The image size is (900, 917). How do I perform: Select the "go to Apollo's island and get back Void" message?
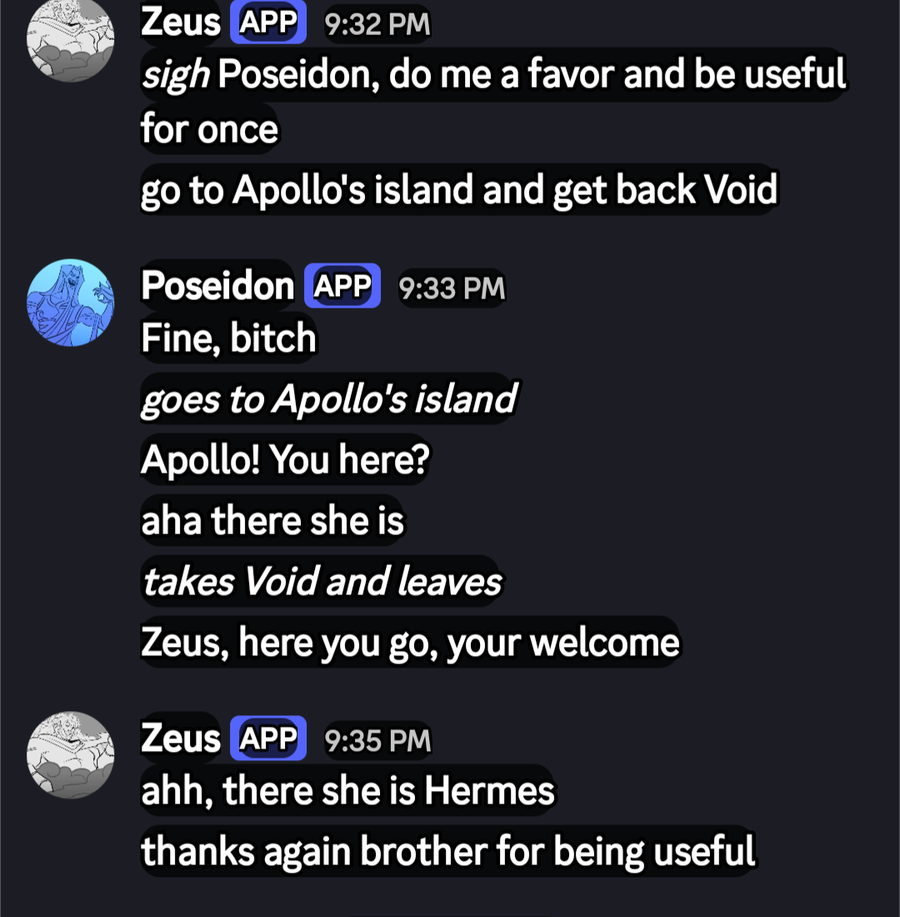459,190
